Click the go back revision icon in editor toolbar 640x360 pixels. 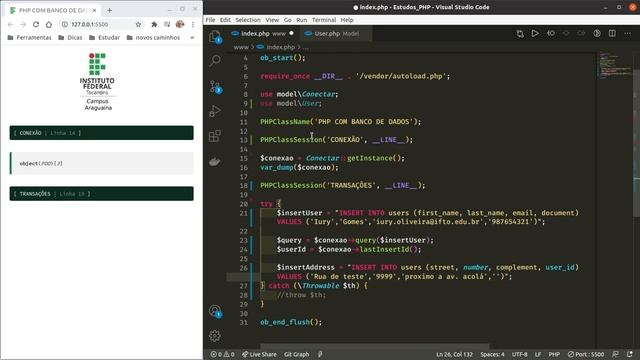[551, 33]
